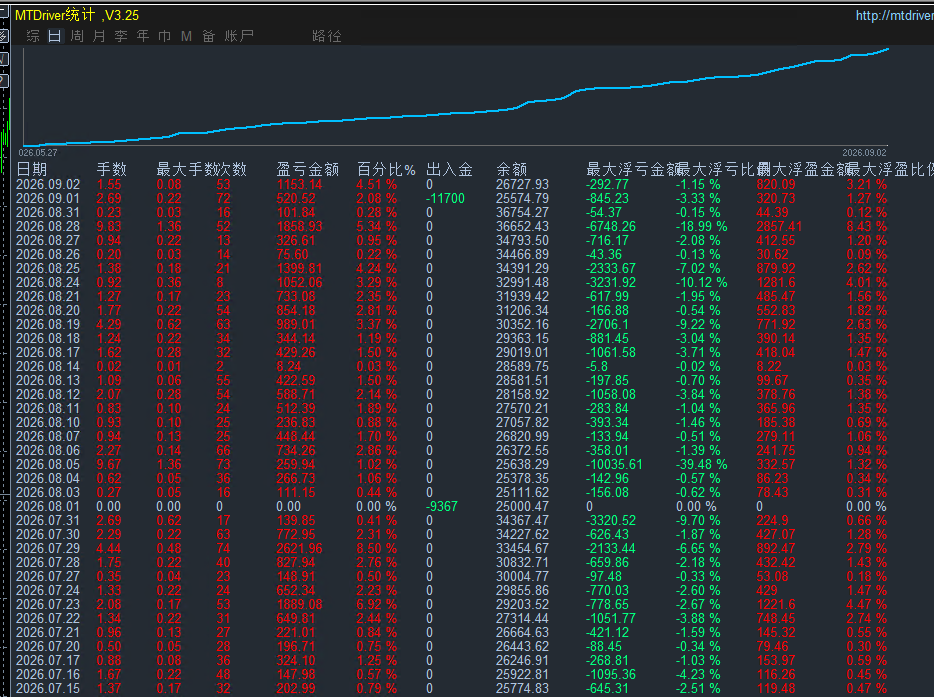The height and width of the screenshot is (697, 934).
Task: Click the -11700 withdrawal value
Action: point(446,198)
